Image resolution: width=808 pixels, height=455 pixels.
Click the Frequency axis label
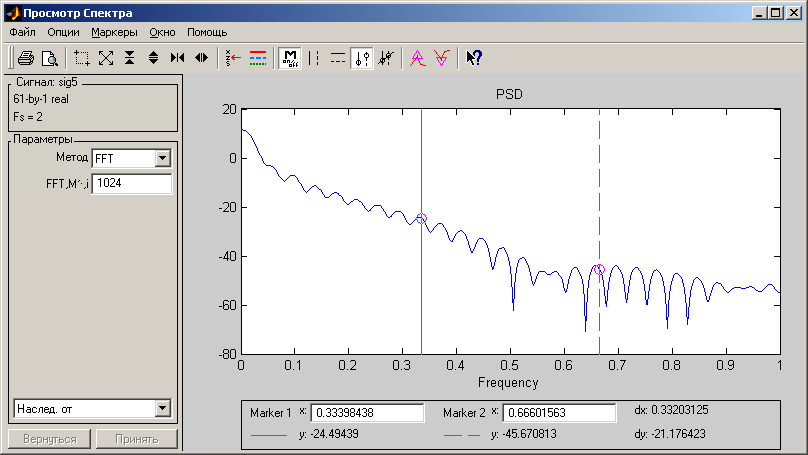[508, 382]
